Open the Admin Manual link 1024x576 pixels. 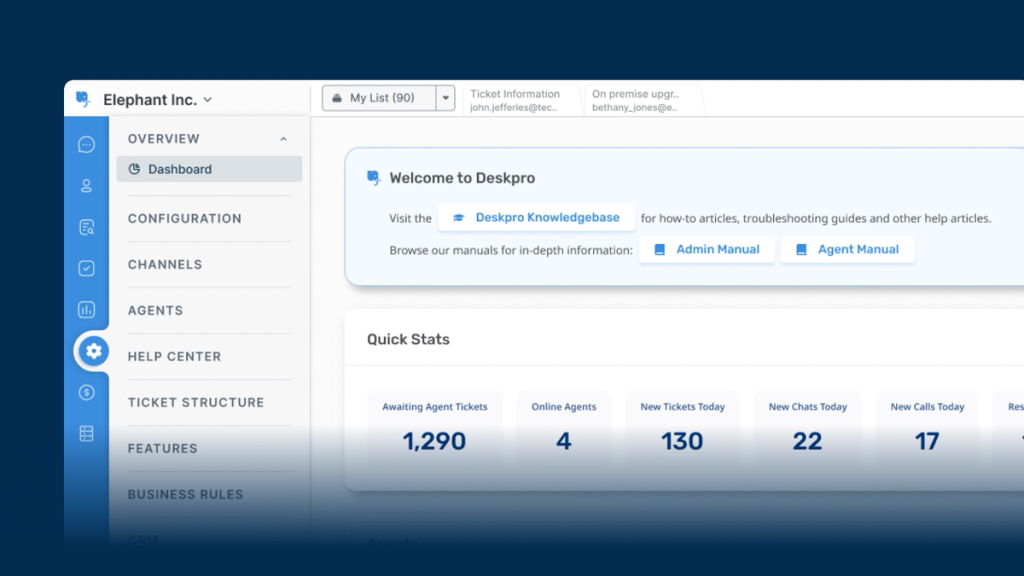[x=707, y=249]
